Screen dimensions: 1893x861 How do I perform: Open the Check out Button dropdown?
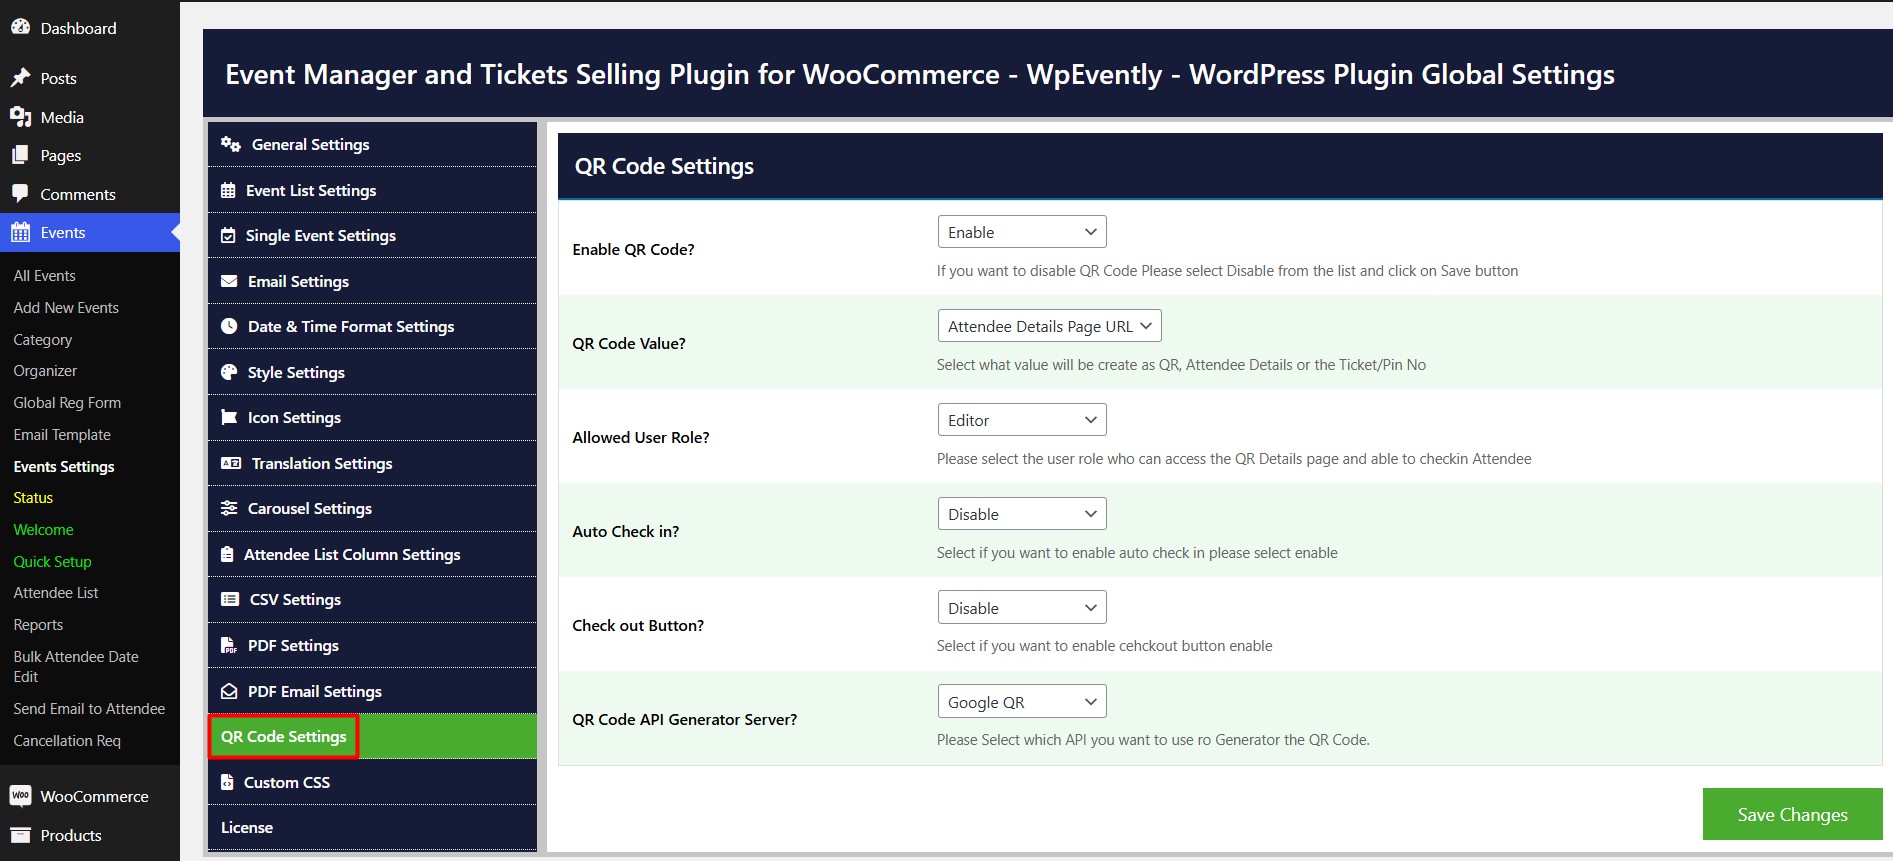(1021, 608)
